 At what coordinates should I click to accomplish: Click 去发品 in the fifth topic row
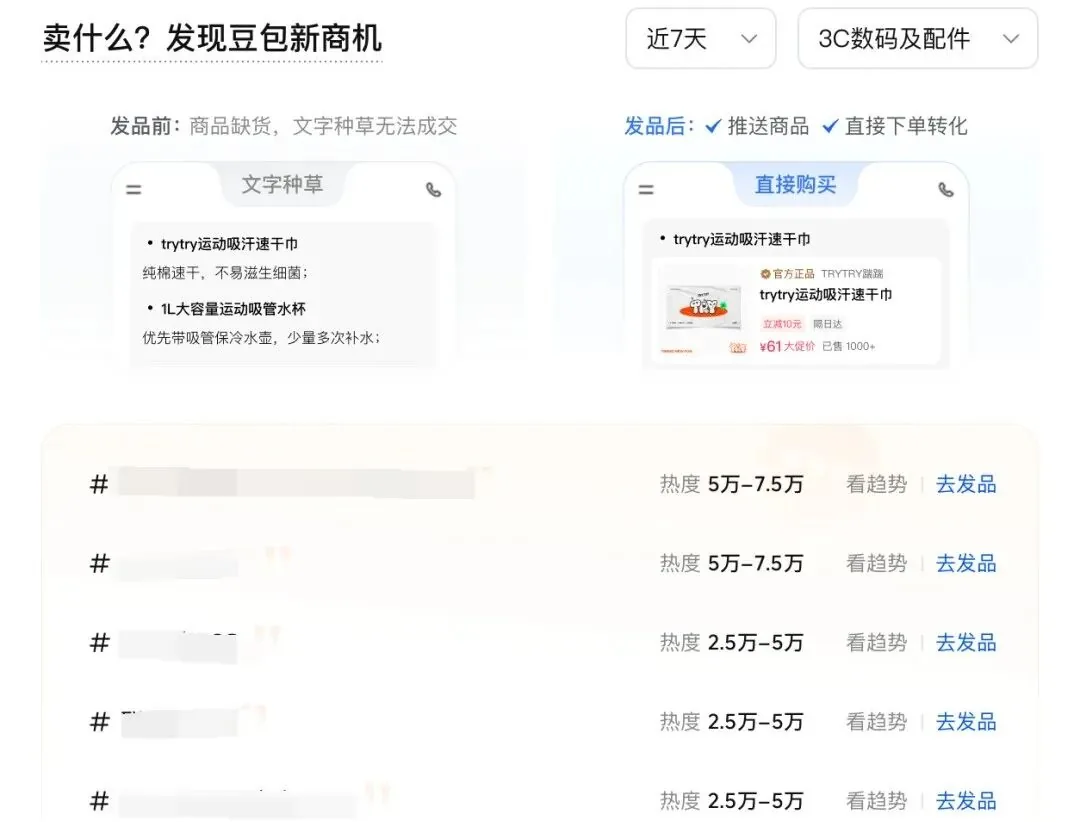pyautogui.click(x=966, y=801)
